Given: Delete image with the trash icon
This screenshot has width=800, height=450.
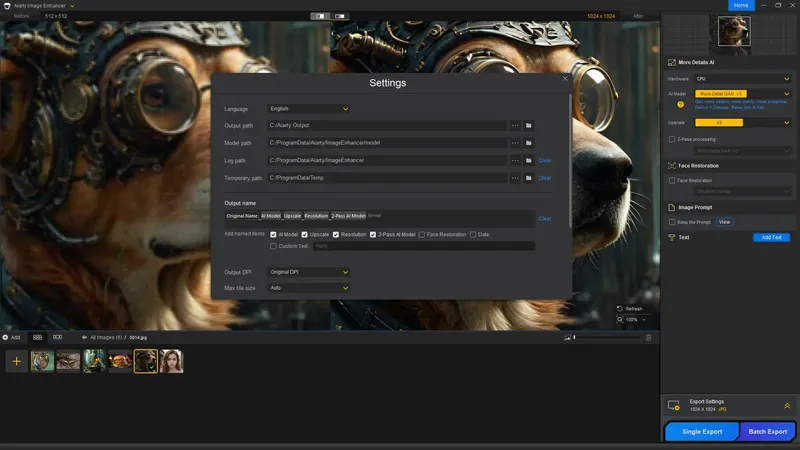Looking at the screenshot, I should (x=648, y=338).
